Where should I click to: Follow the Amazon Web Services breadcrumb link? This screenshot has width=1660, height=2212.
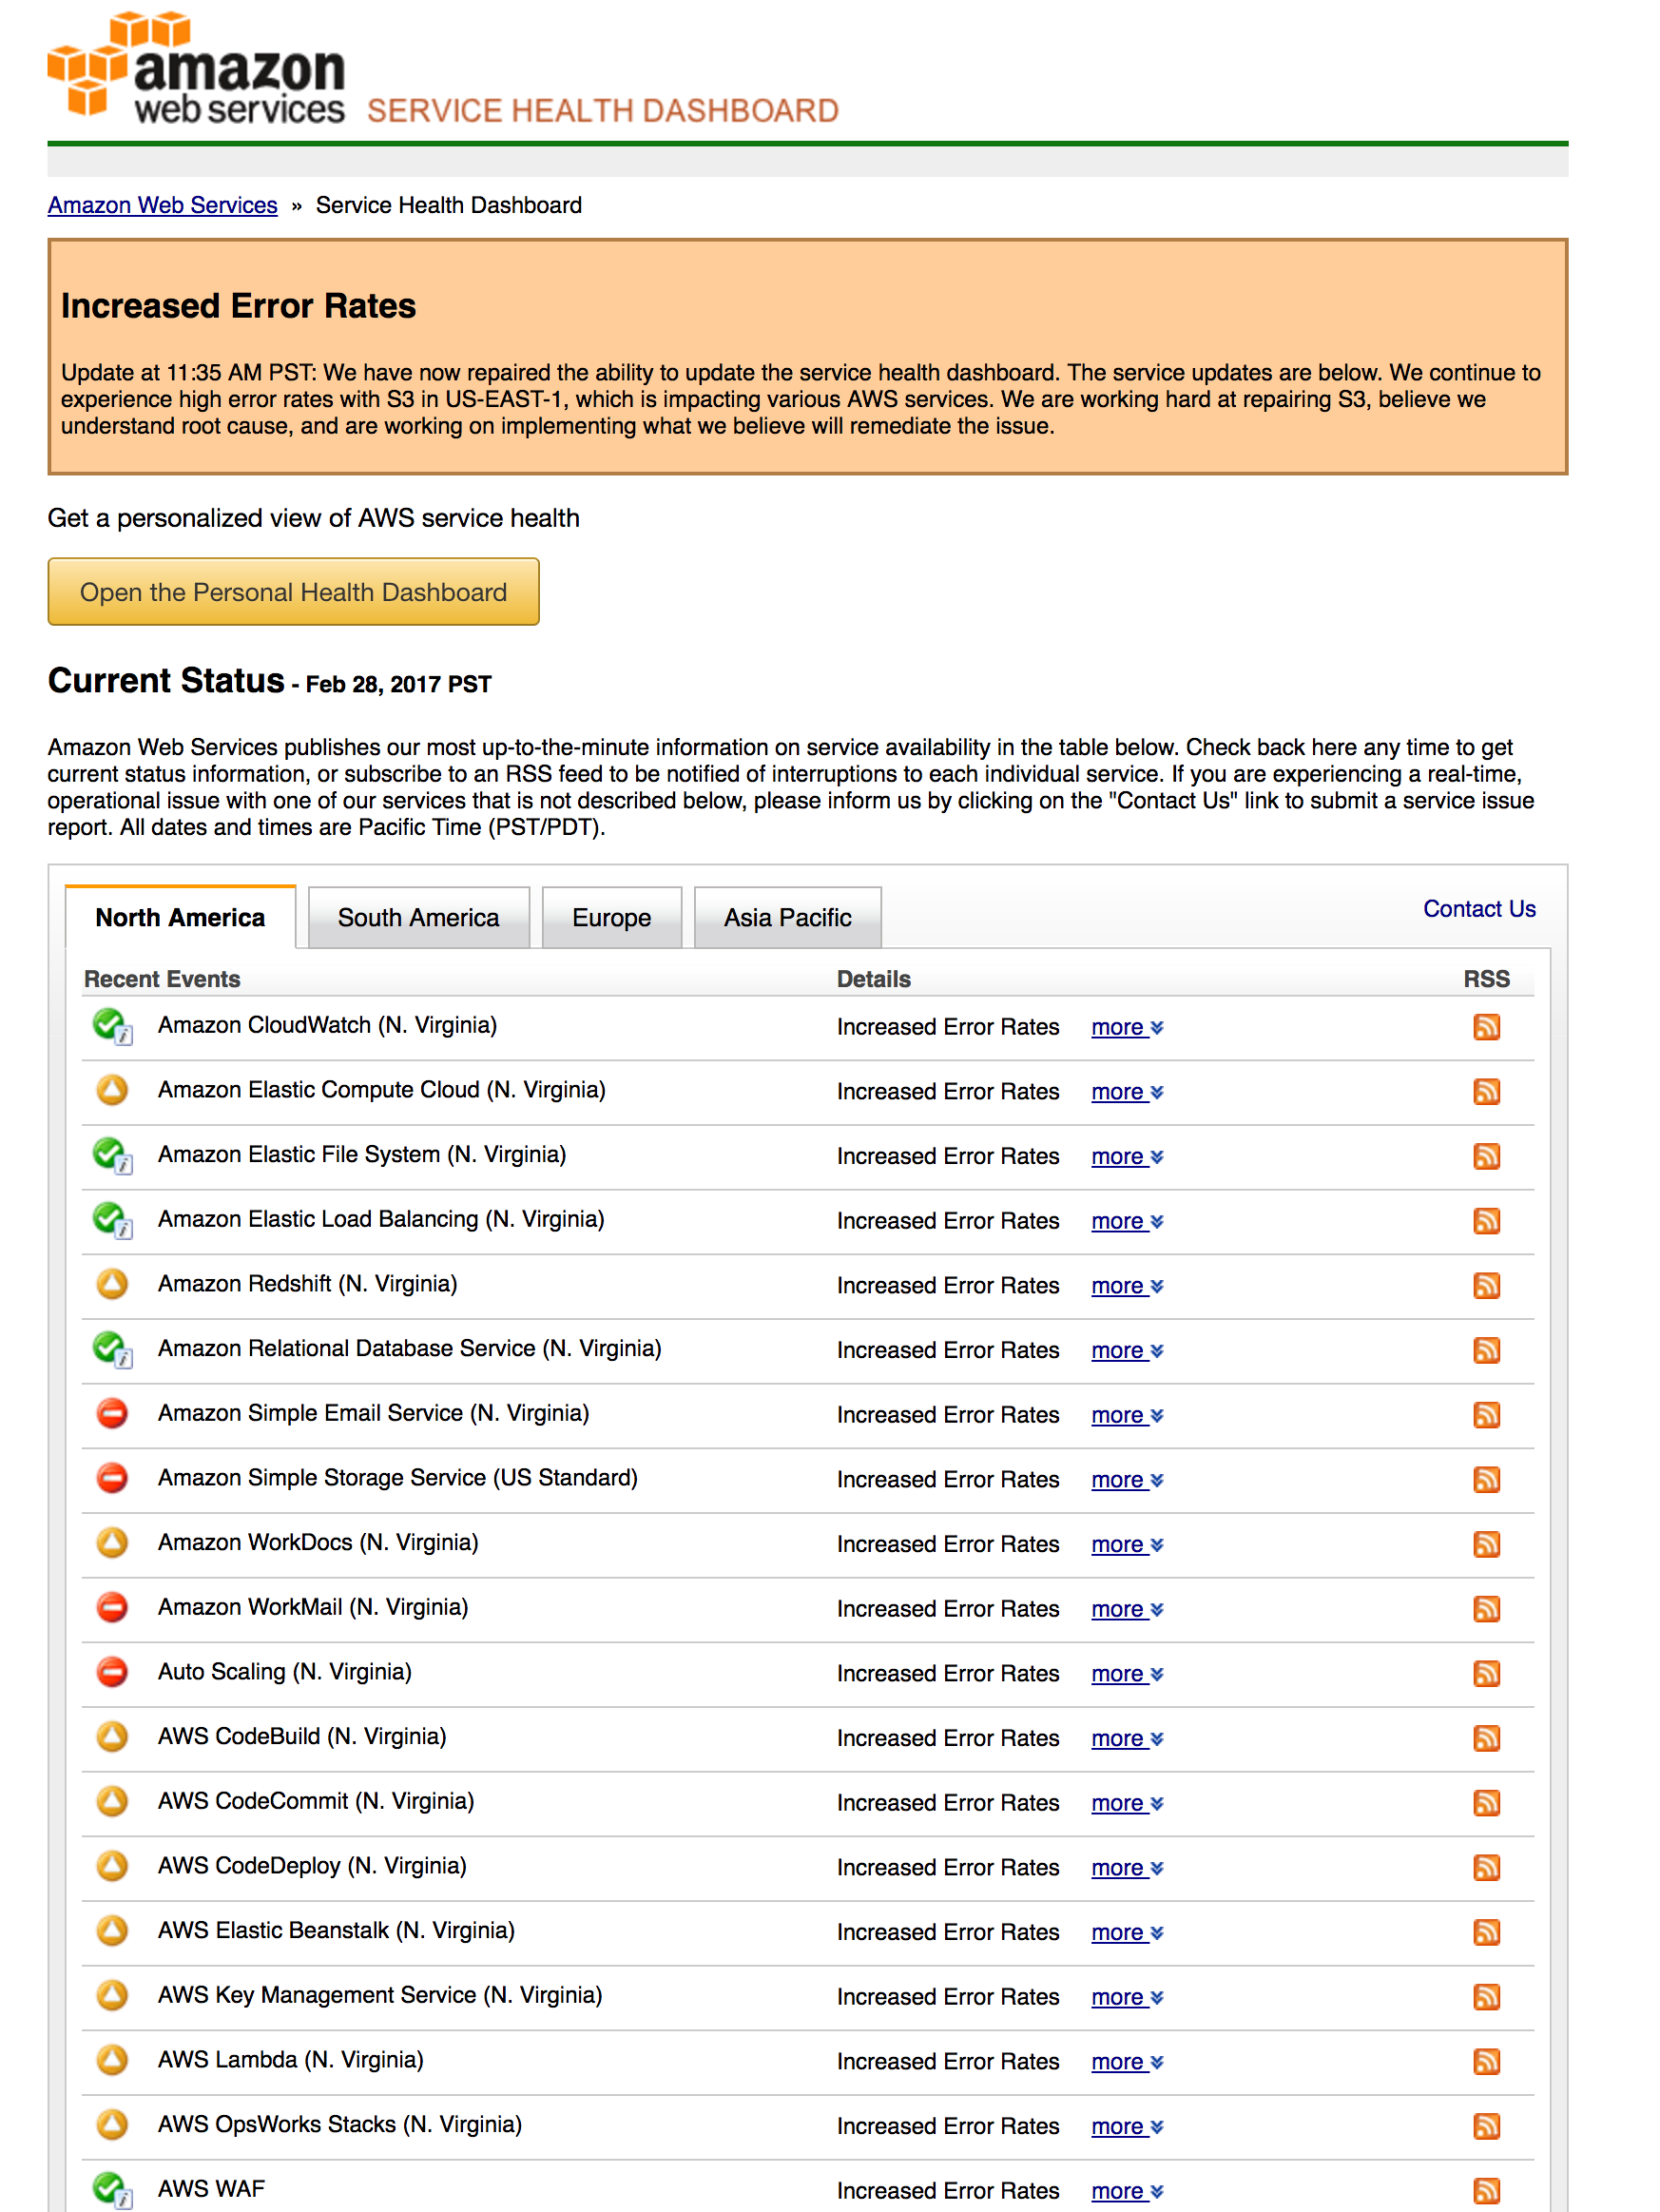163,205
